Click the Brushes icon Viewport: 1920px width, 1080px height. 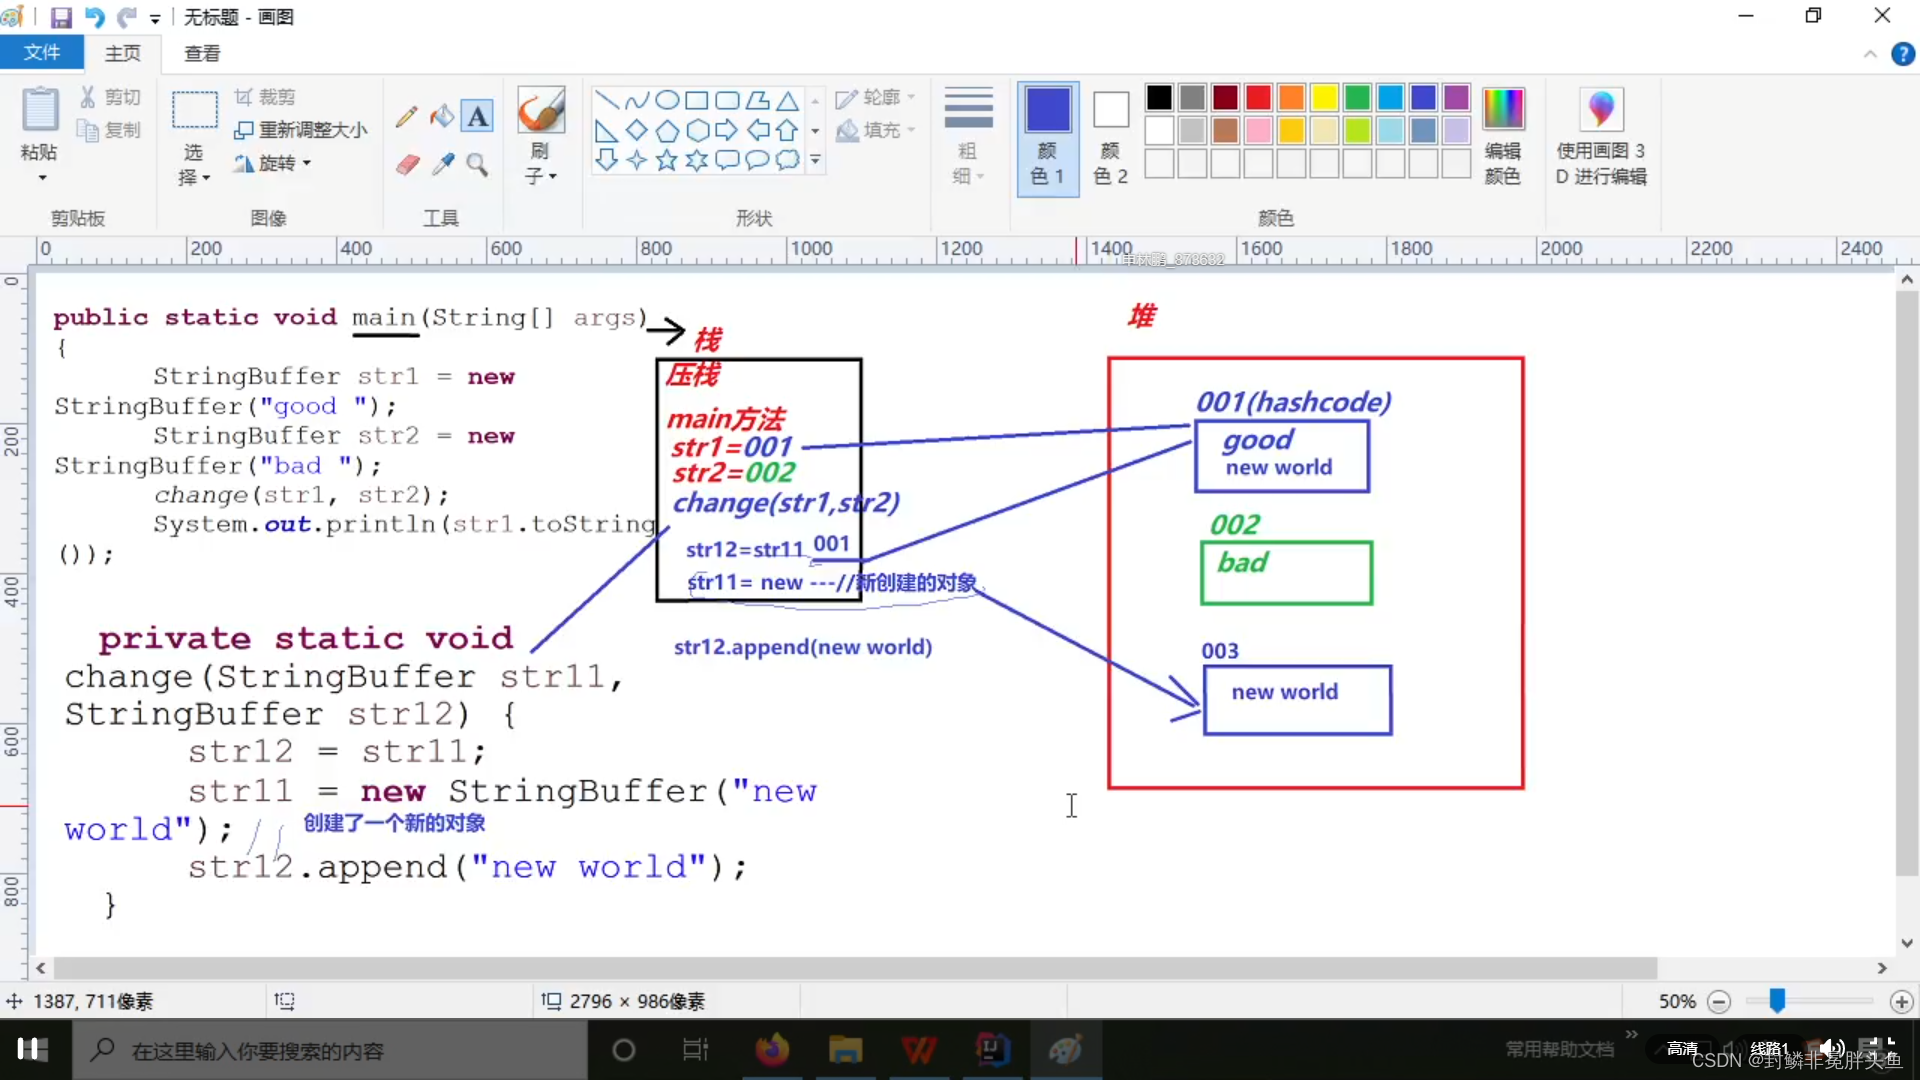[540, 110]
